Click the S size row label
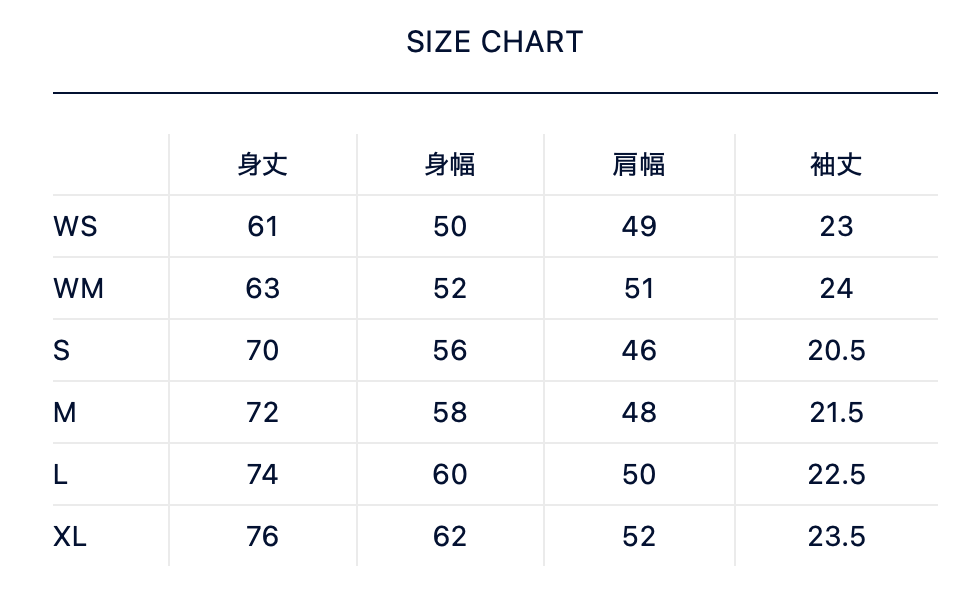Screen dimensions: 964x598 (x=62, y=351)
